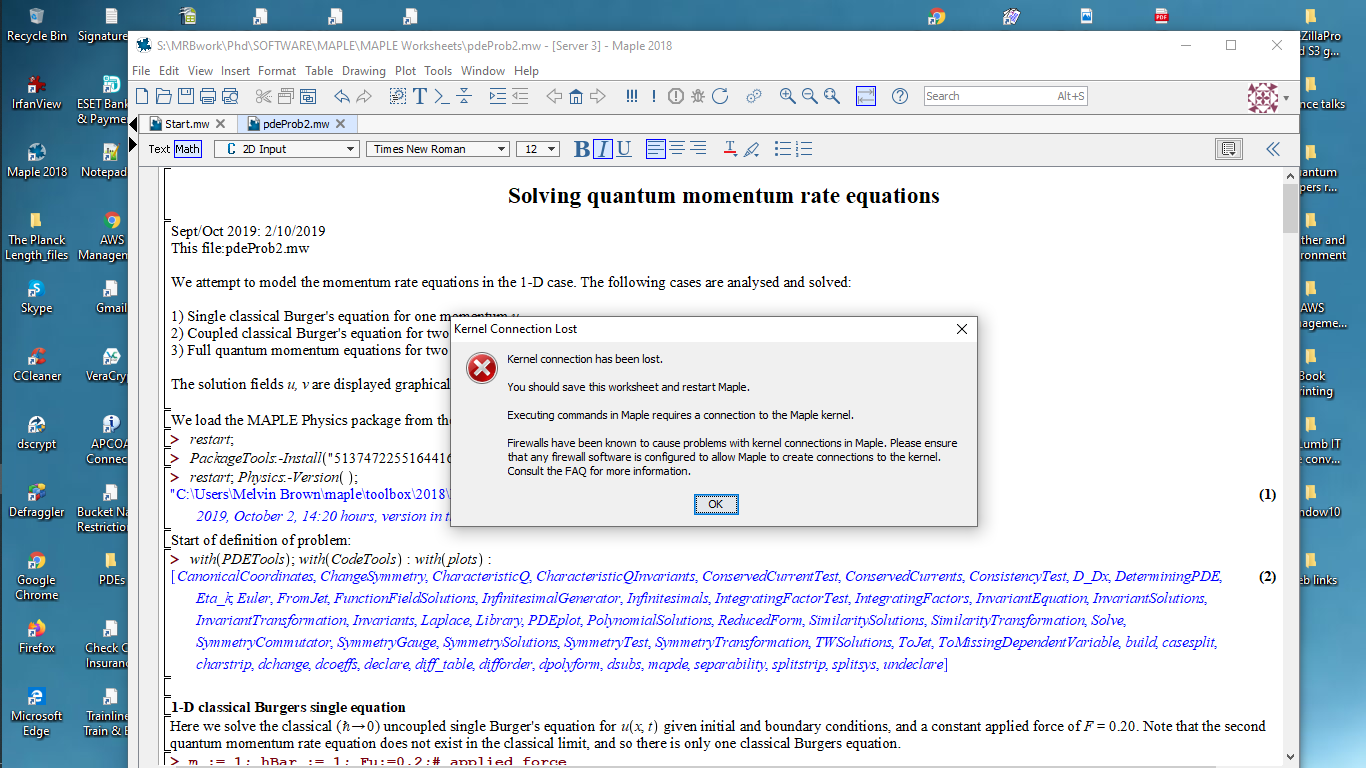Open a file with the folder icon
Image resolution: width=1366 pixels, height=768 pixels.
[x=163, y=96]
